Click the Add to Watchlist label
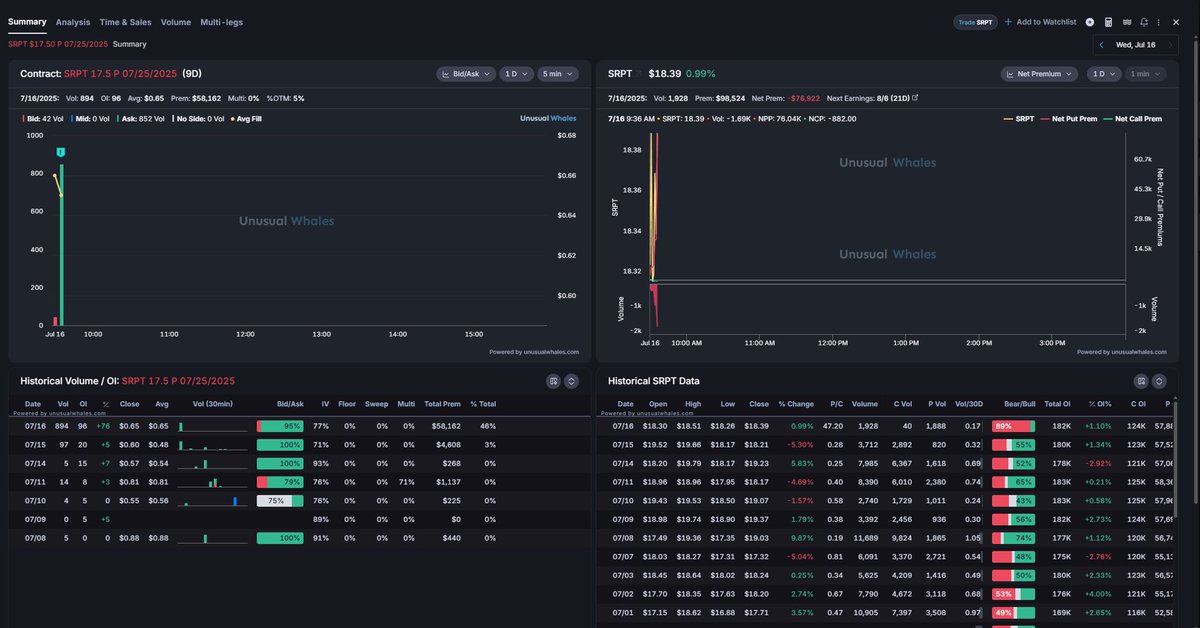 (x=1046, y=22)
